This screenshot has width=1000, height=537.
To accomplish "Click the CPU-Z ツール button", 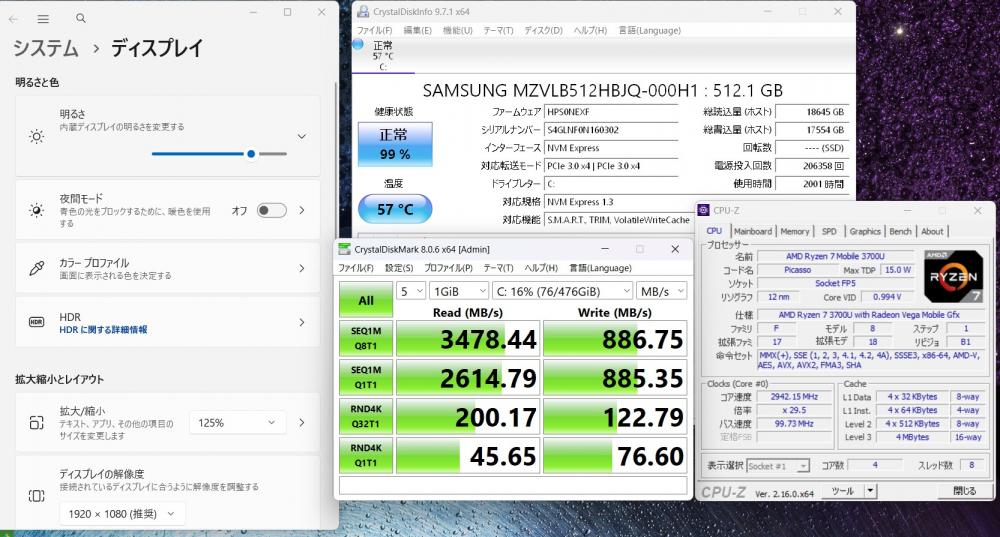I will 842,491.
